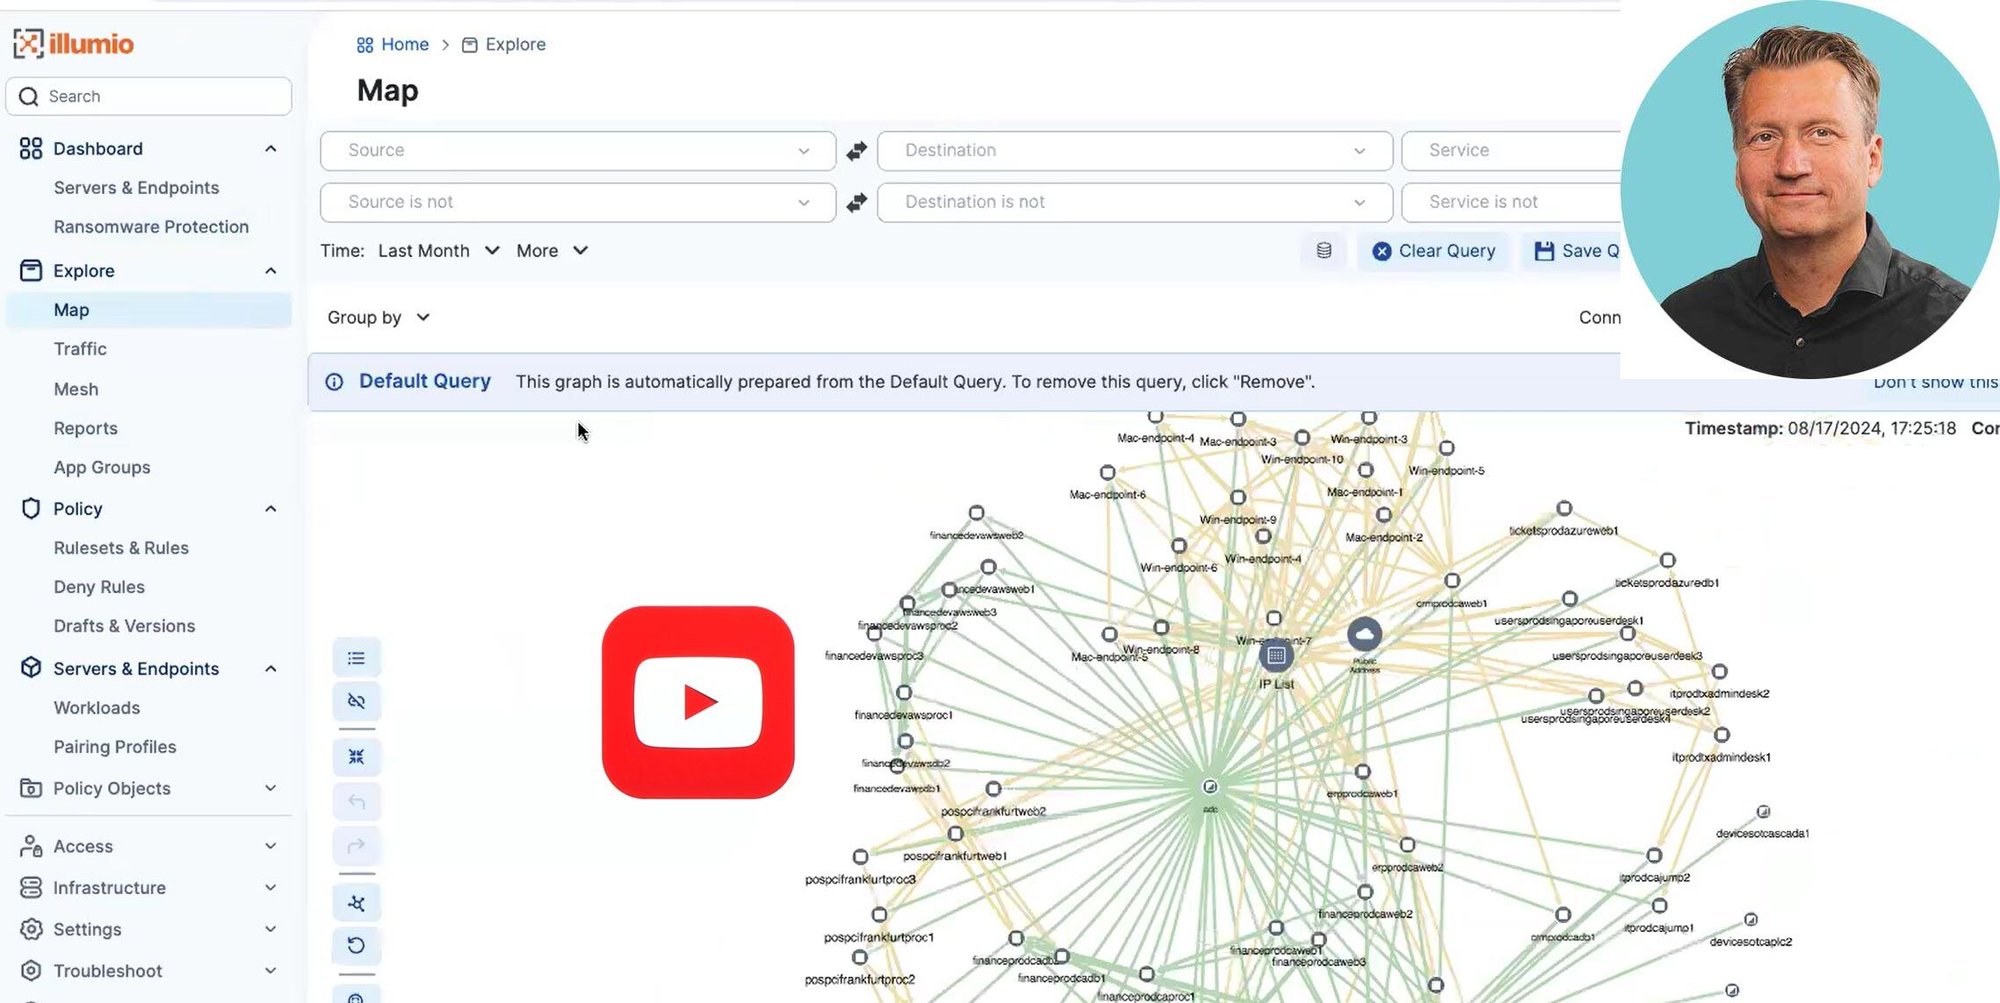
Task: Open the Mesh page
Action: (x=76, y=389)
